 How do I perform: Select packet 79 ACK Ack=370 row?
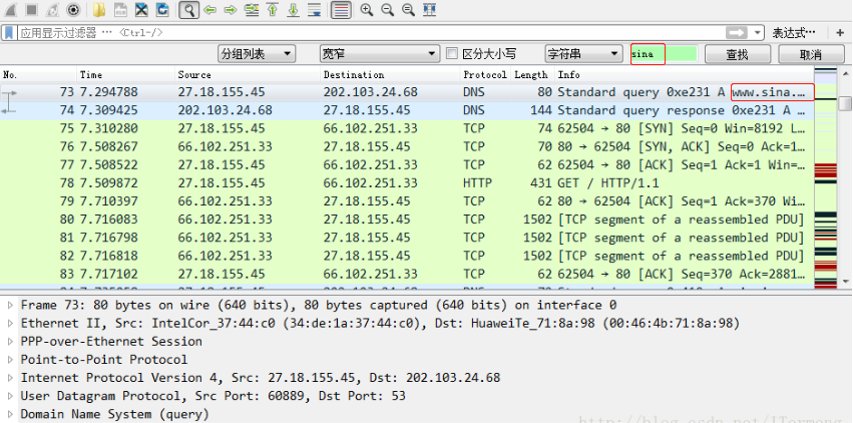(x=407, y=201)
